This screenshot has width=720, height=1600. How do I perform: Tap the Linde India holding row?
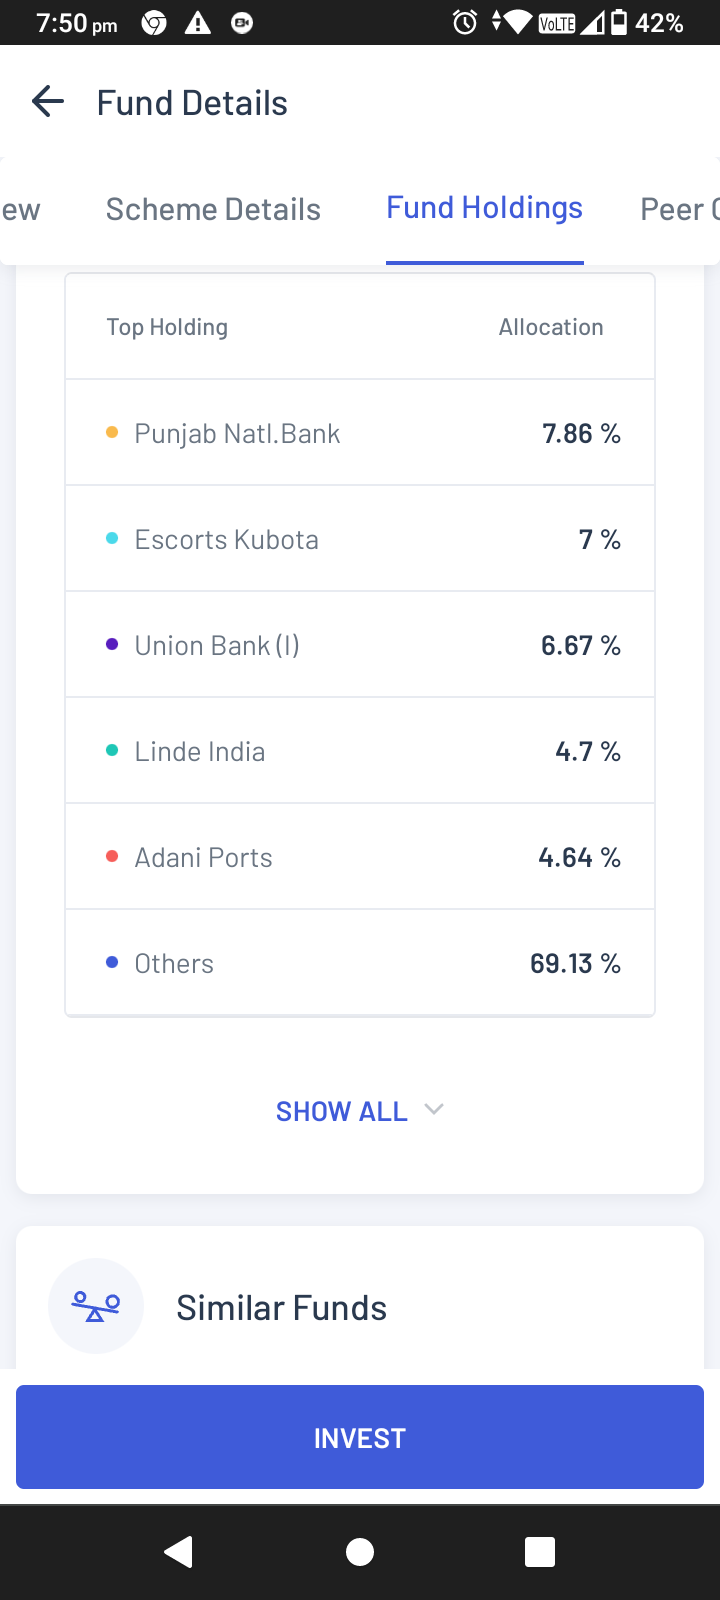pos(360,752)
